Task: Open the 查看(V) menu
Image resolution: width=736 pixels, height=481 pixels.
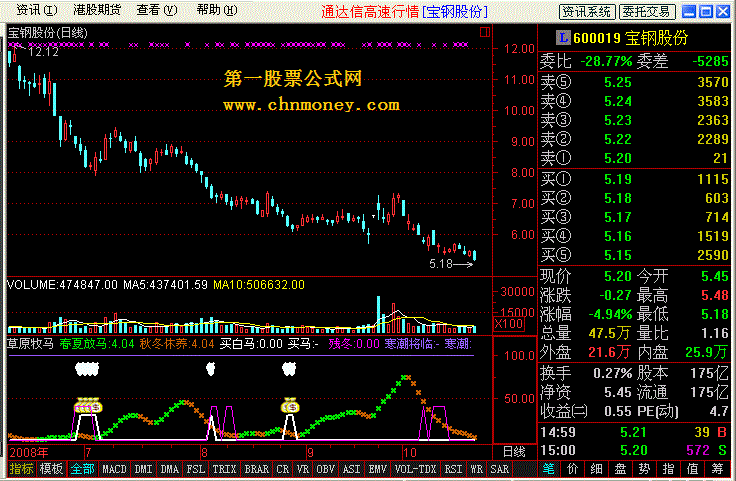Action: click(157, 10)
